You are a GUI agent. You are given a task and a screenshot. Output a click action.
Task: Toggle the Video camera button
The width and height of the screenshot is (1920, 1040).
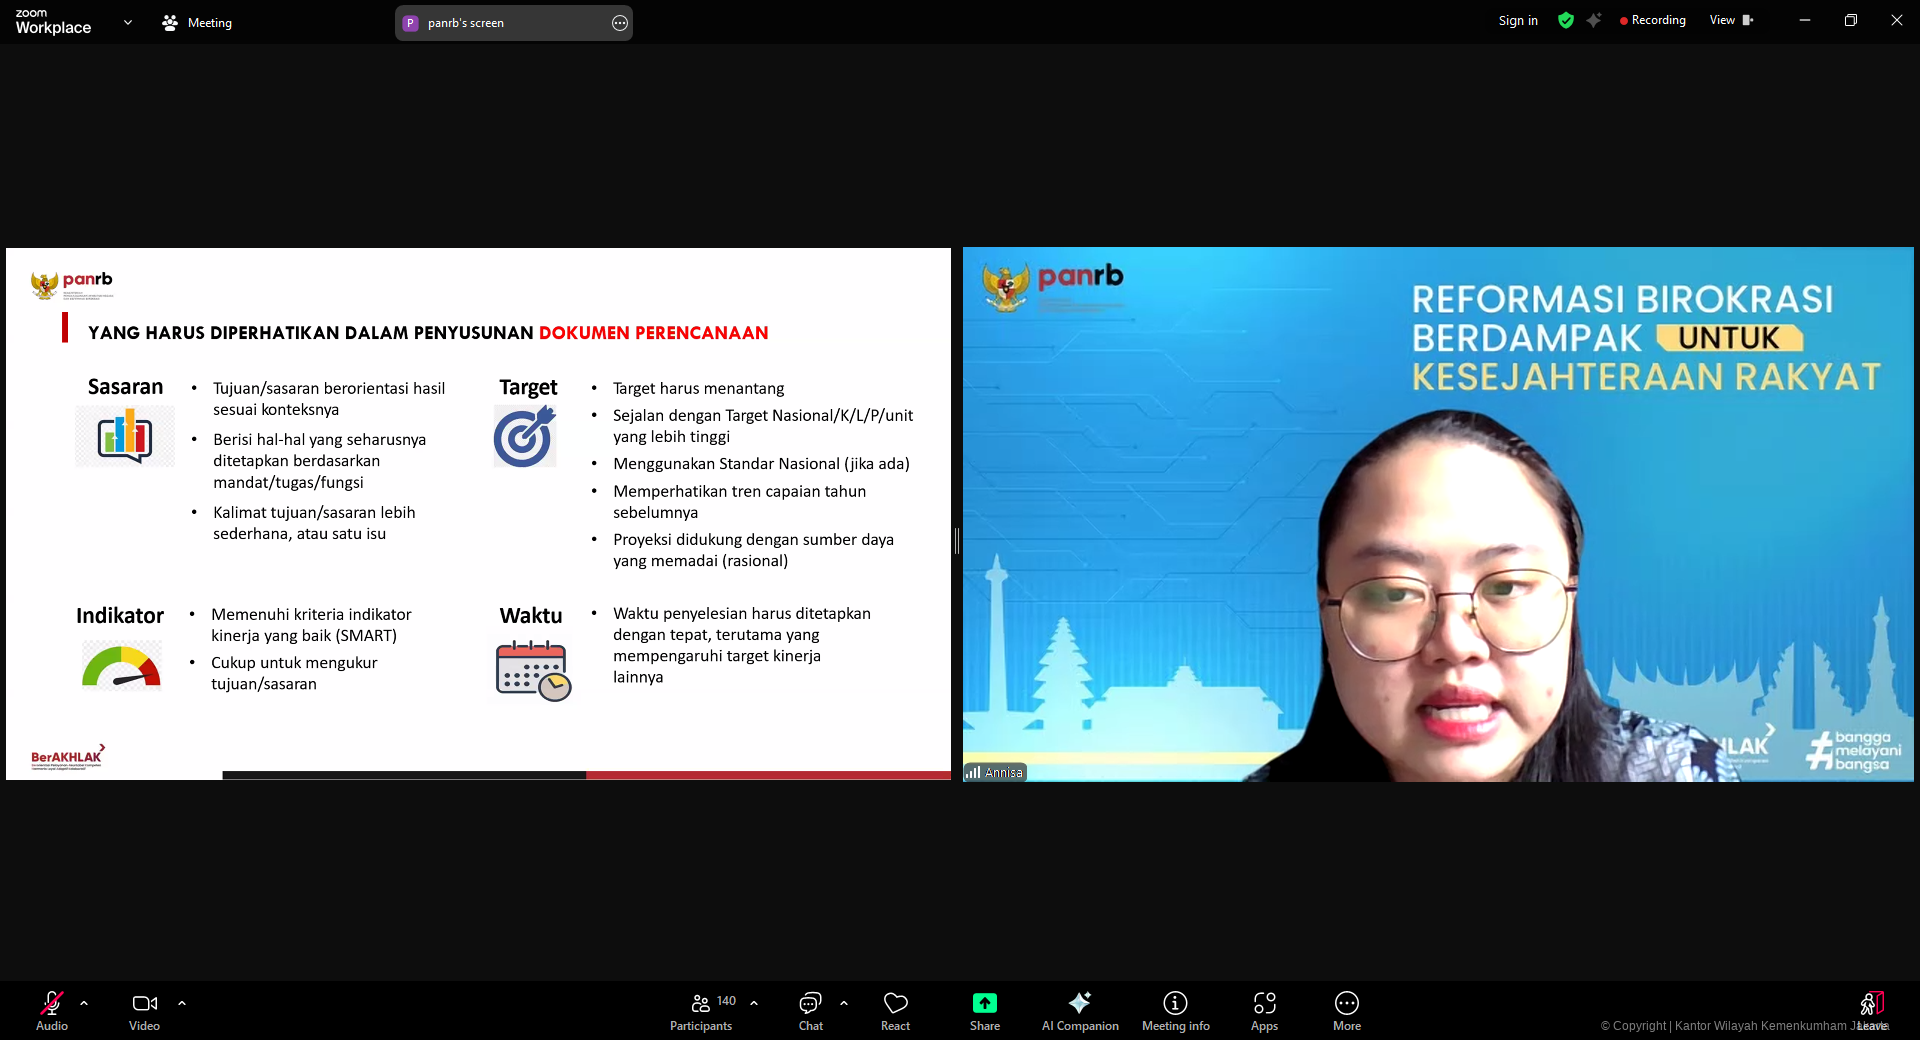144,1009
